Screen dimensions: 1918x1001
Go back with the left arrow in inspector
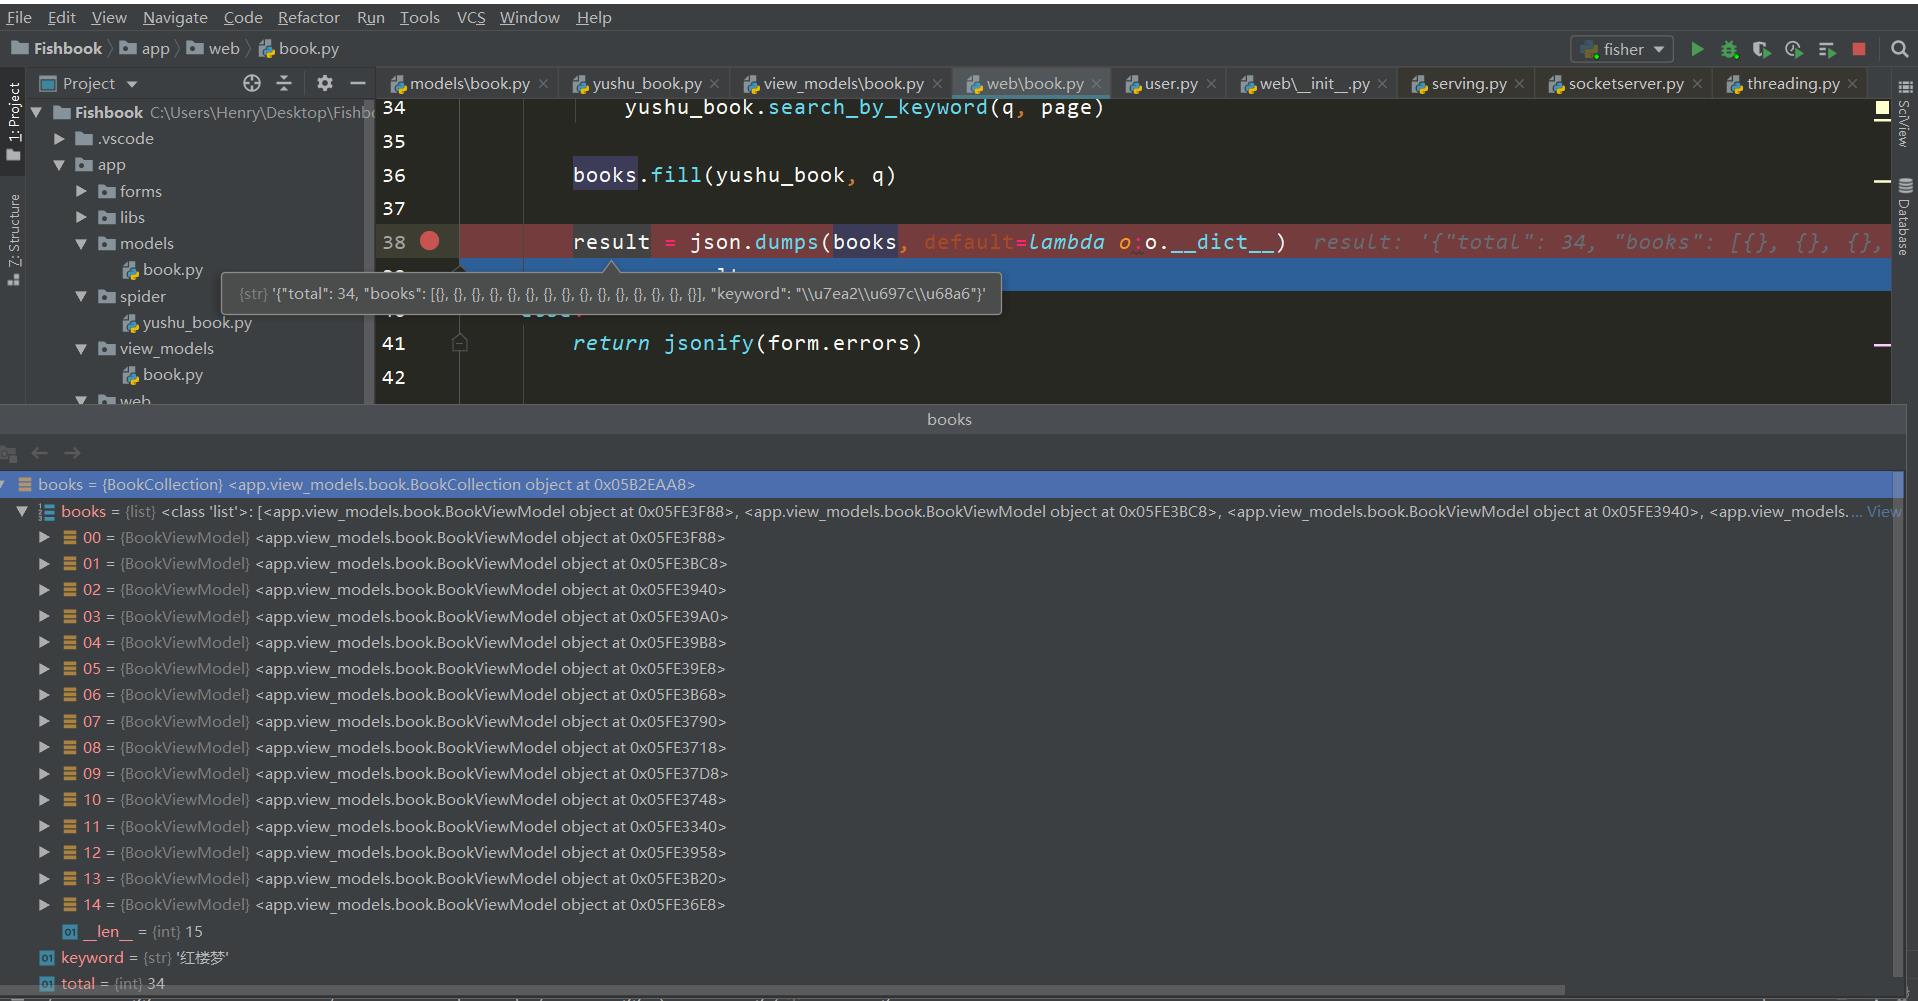[40, 453]
